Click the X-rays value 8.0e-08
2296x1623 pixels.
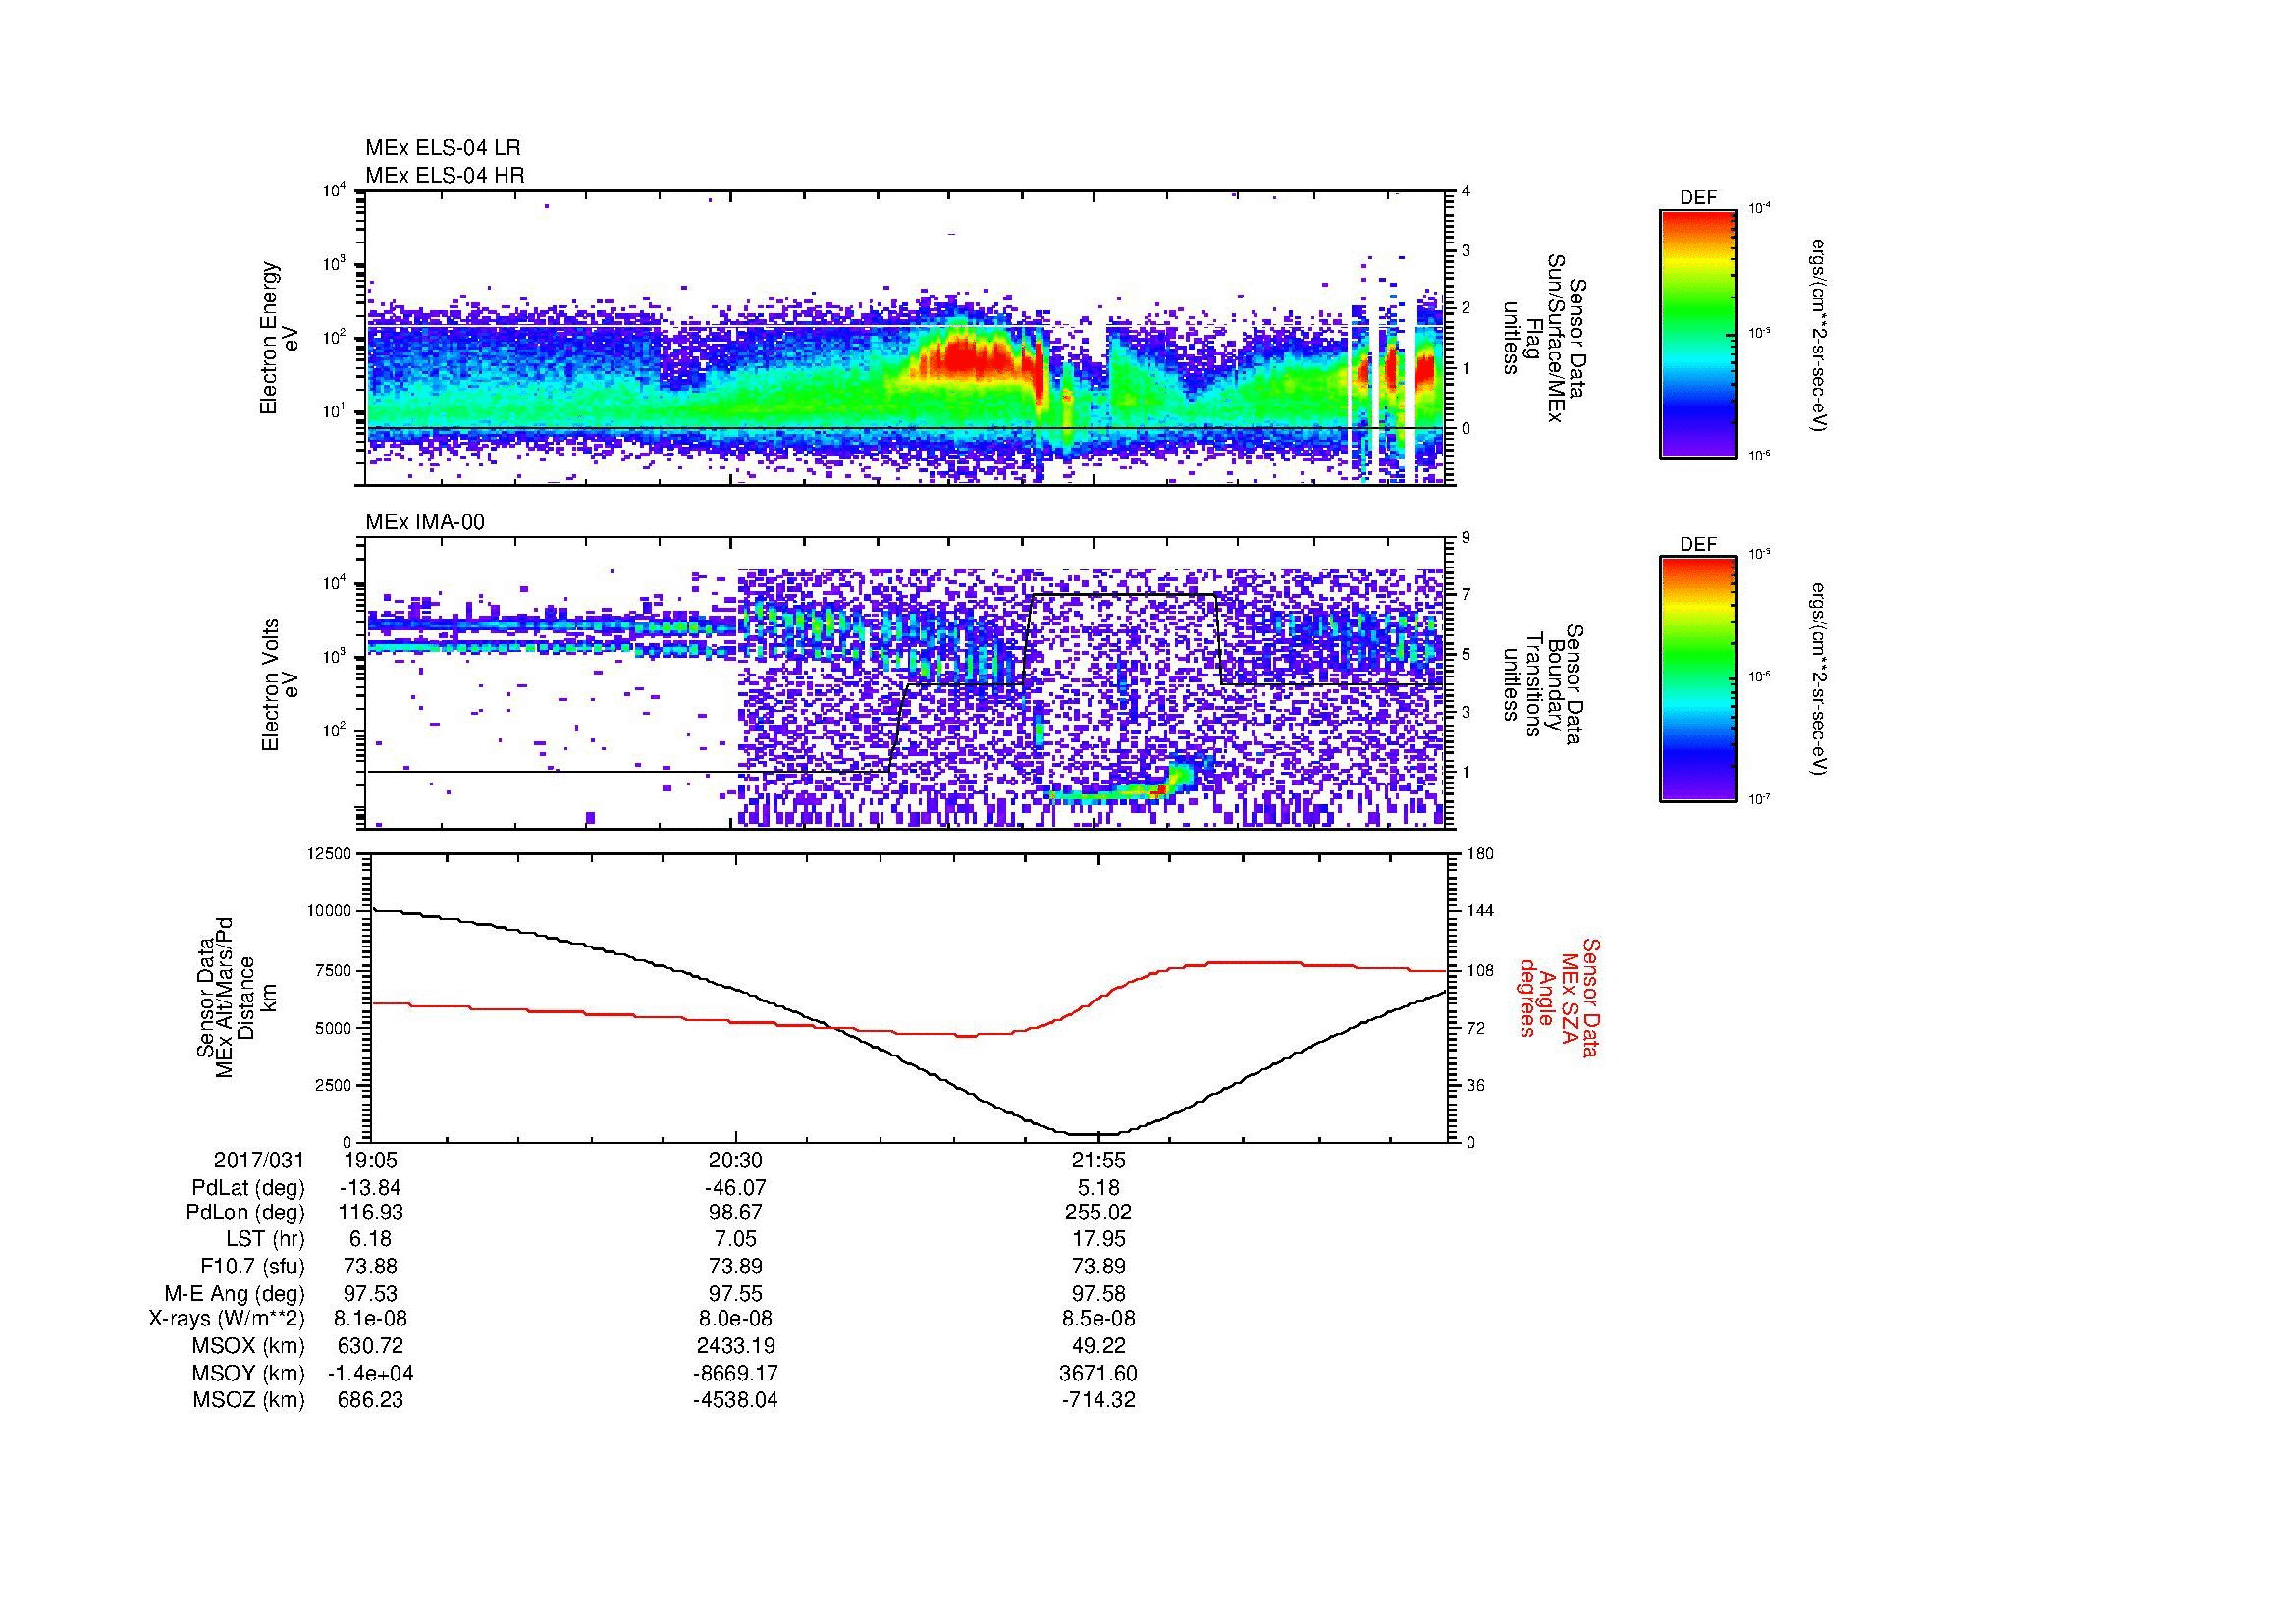(x=735, y=1319)
